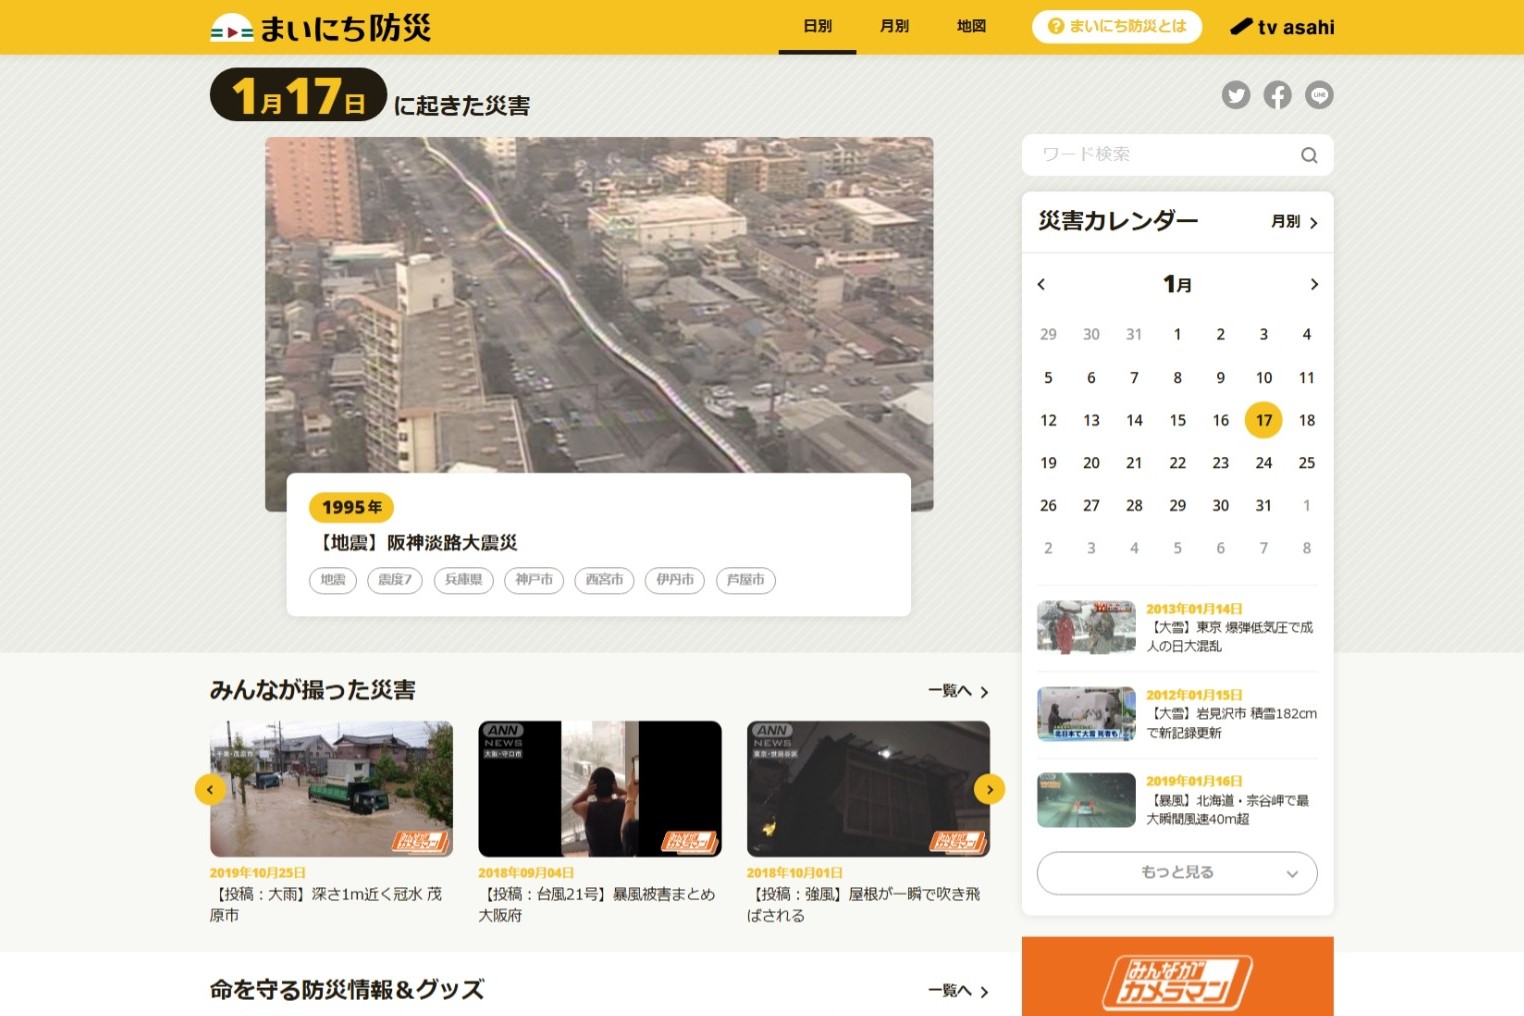Click the 2018年10月01日 date label
Image resolution: width=1524 pixels, height=1016 pixels.
tap(795, 873)
